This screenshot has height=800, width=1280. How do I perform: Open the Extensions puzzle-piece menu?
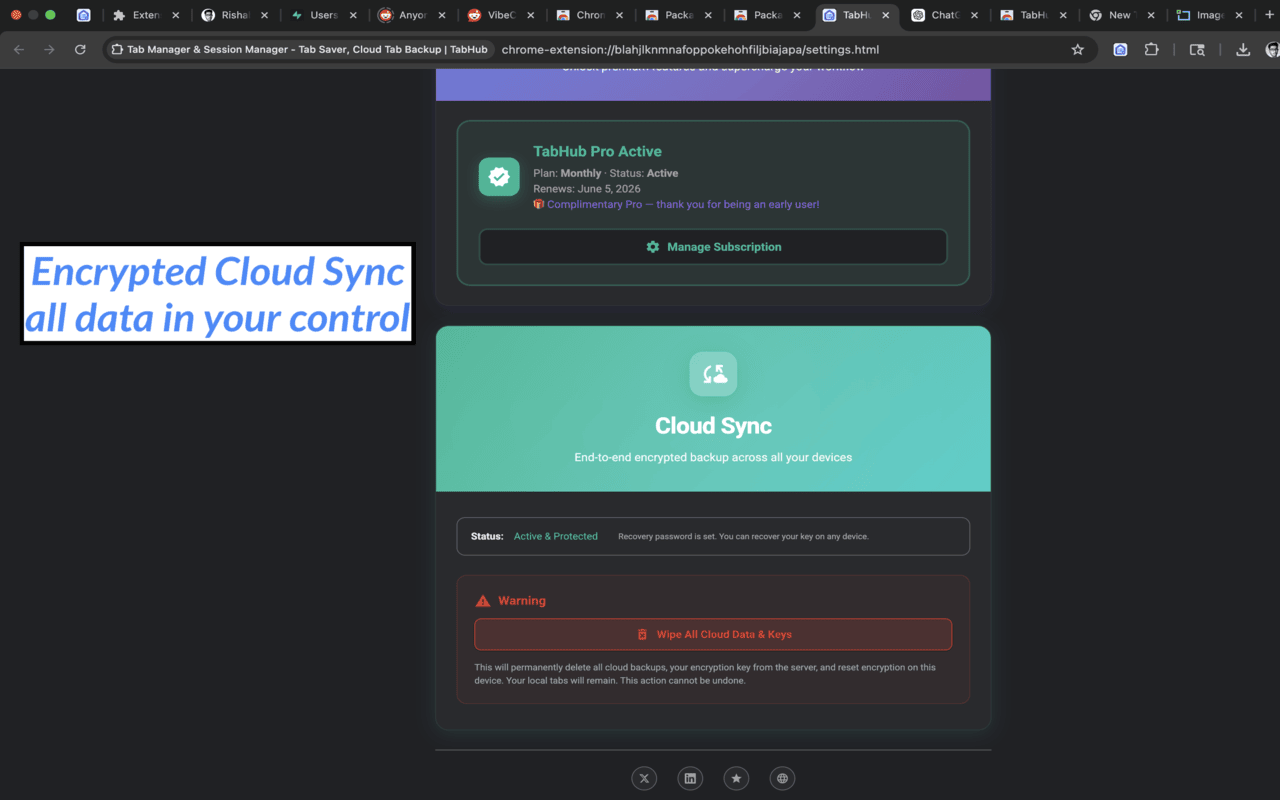(x=1151, y=49)
